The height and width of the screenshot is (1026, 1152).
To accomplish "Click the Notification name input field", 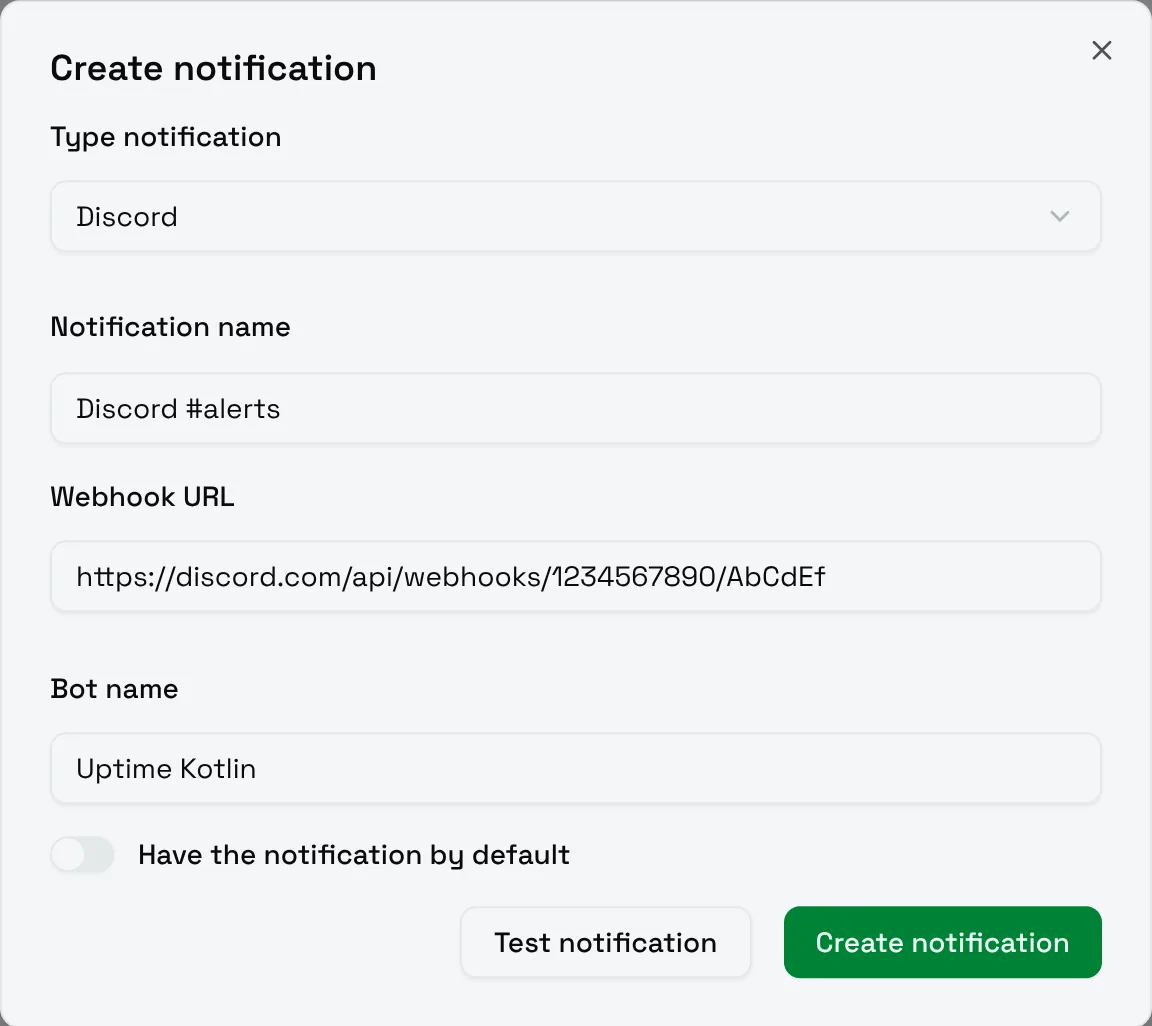I will pos(575,409).
